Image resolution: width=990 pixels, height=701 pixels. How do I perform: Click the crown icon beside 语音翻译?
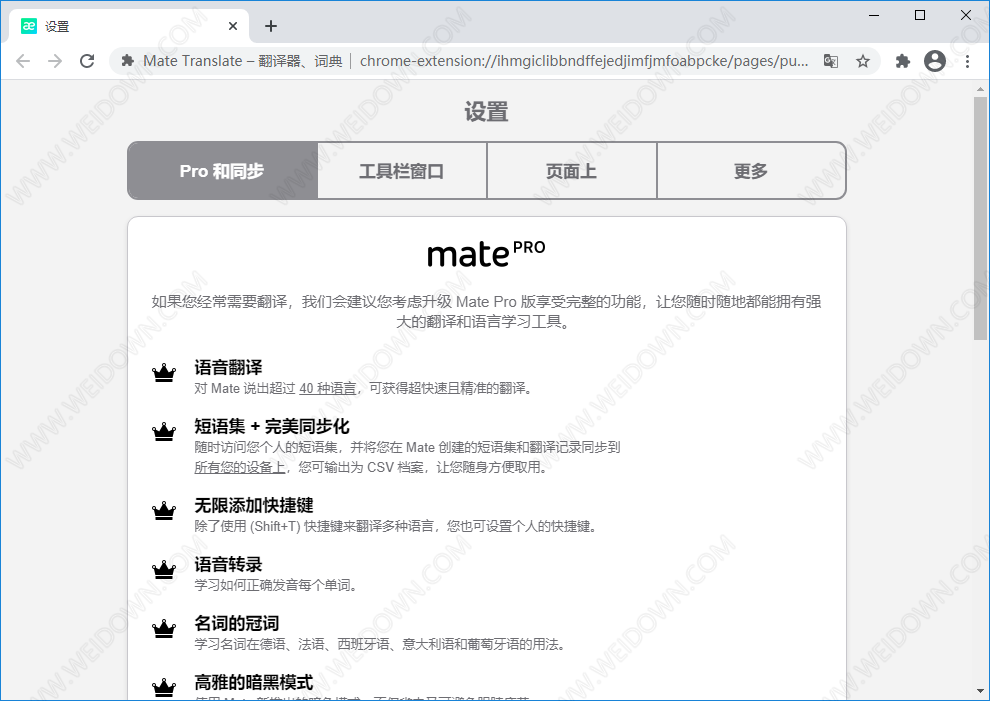coord(164,373)
